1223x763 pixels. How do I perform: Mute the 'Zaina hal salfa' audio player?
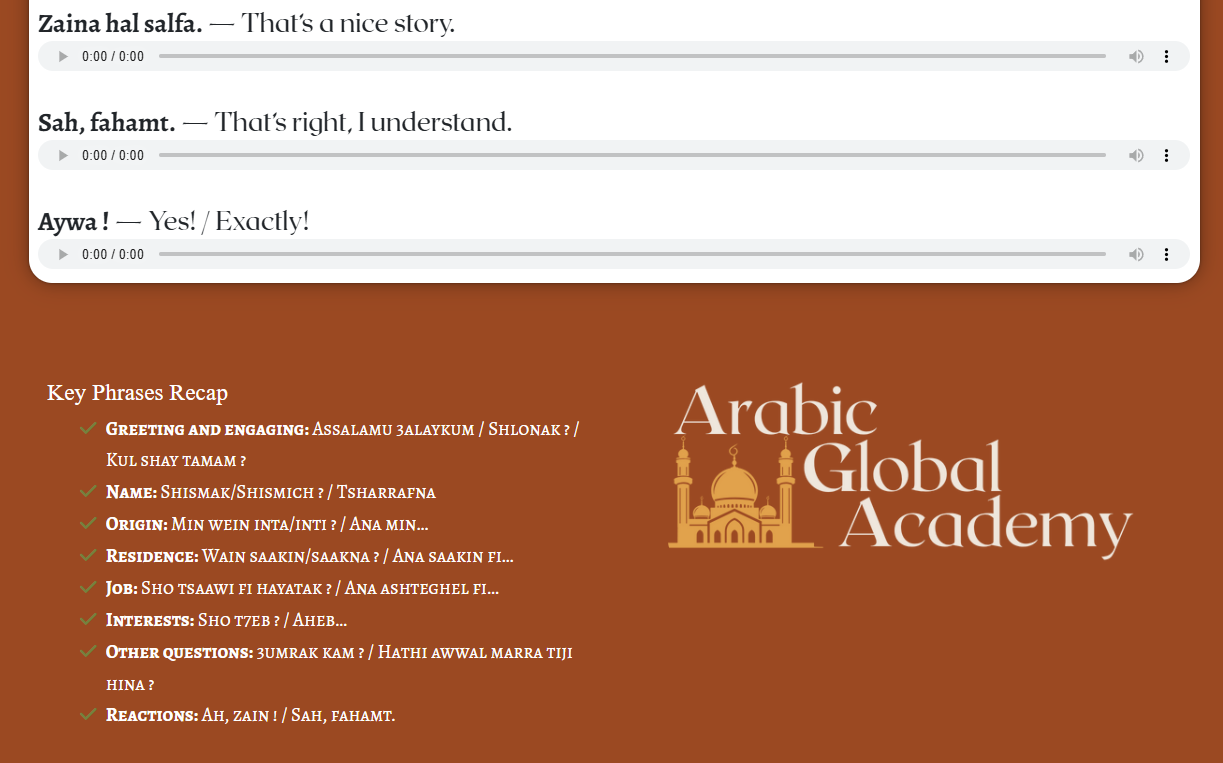click(1136, 57)
